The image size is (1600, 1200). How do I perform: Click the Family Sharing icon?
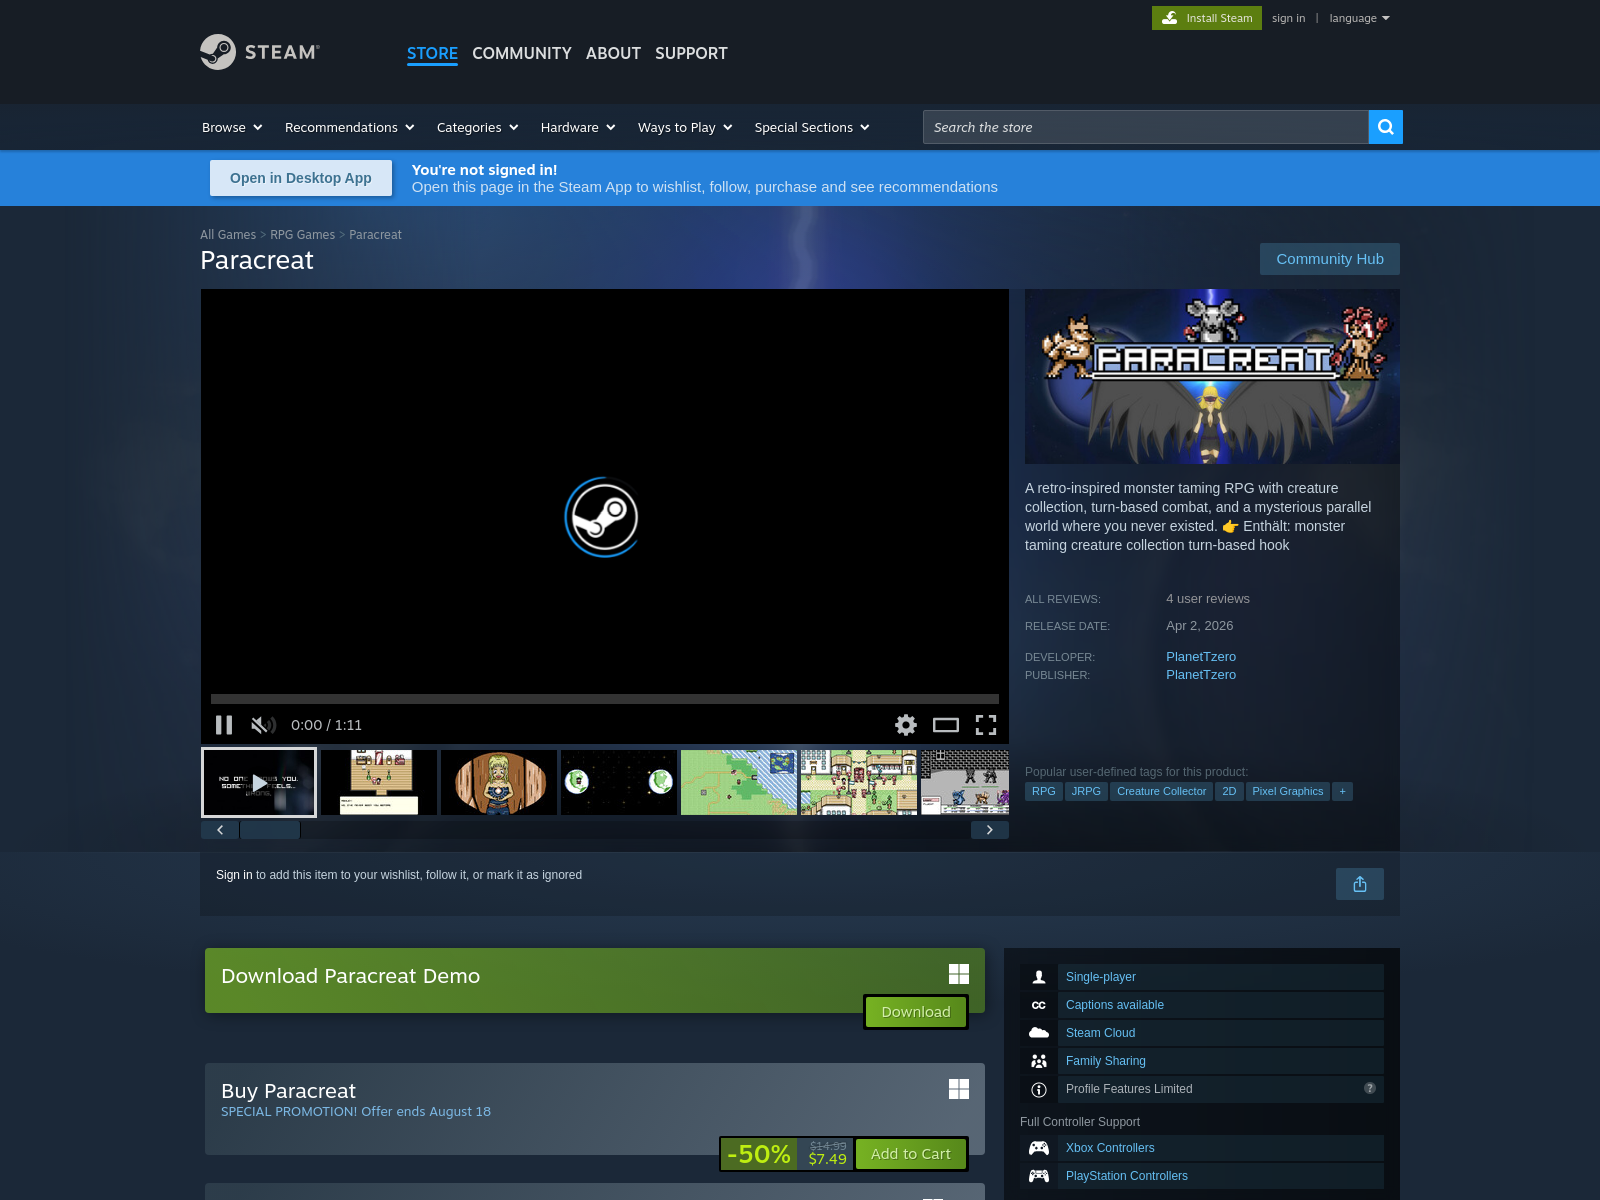click(x=1039, y=1061)
